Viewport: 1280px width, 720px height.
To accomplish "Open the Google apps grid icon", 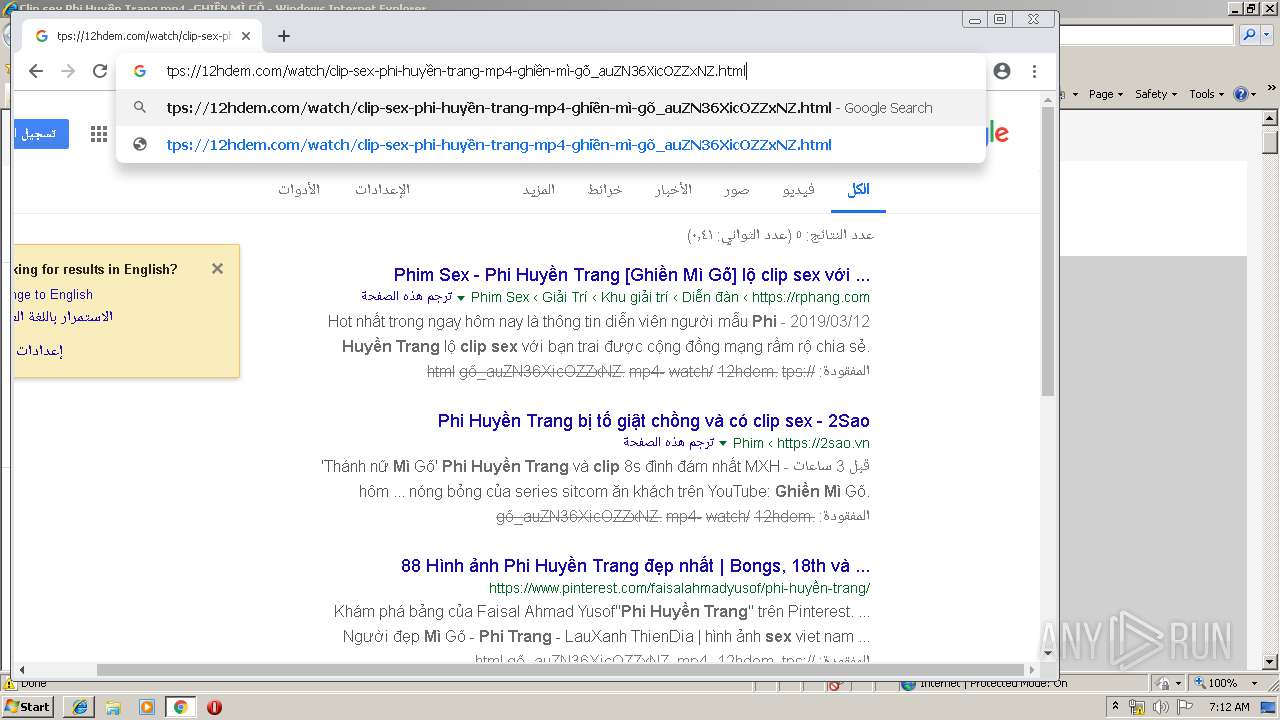I will (x=99, y=134).
